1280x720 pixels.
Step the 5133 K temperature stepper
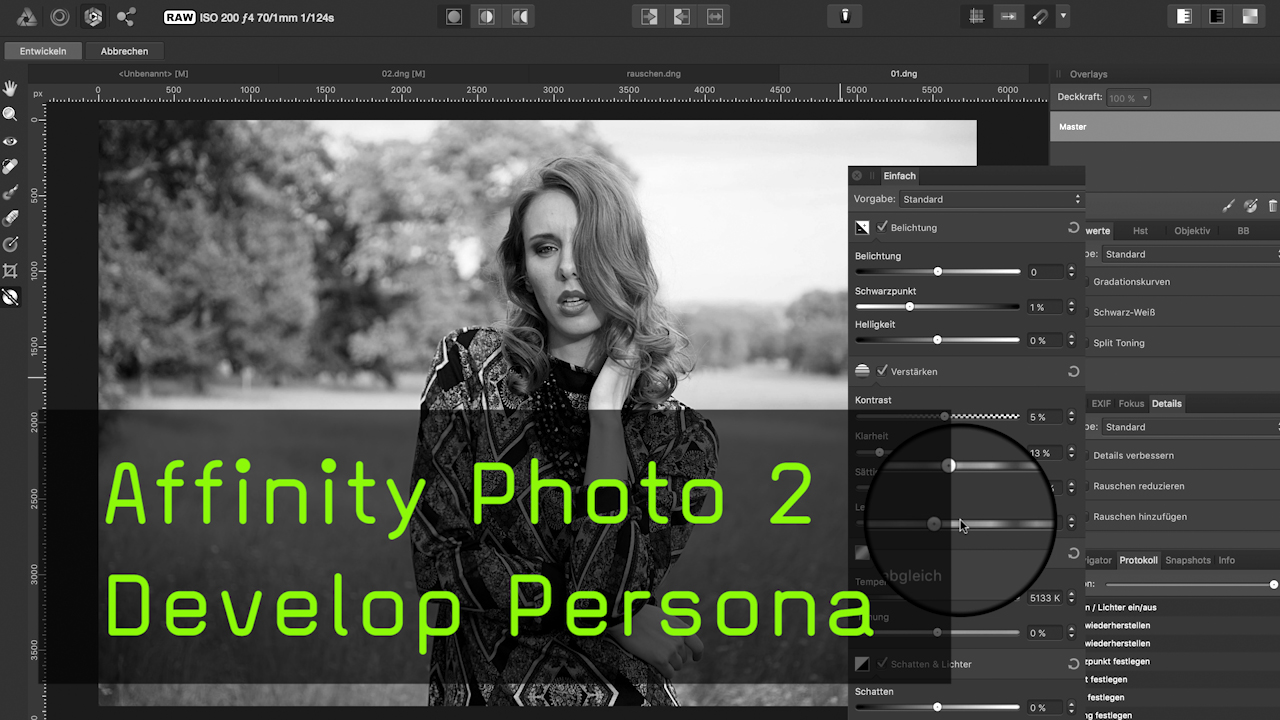coord(1071,598)
